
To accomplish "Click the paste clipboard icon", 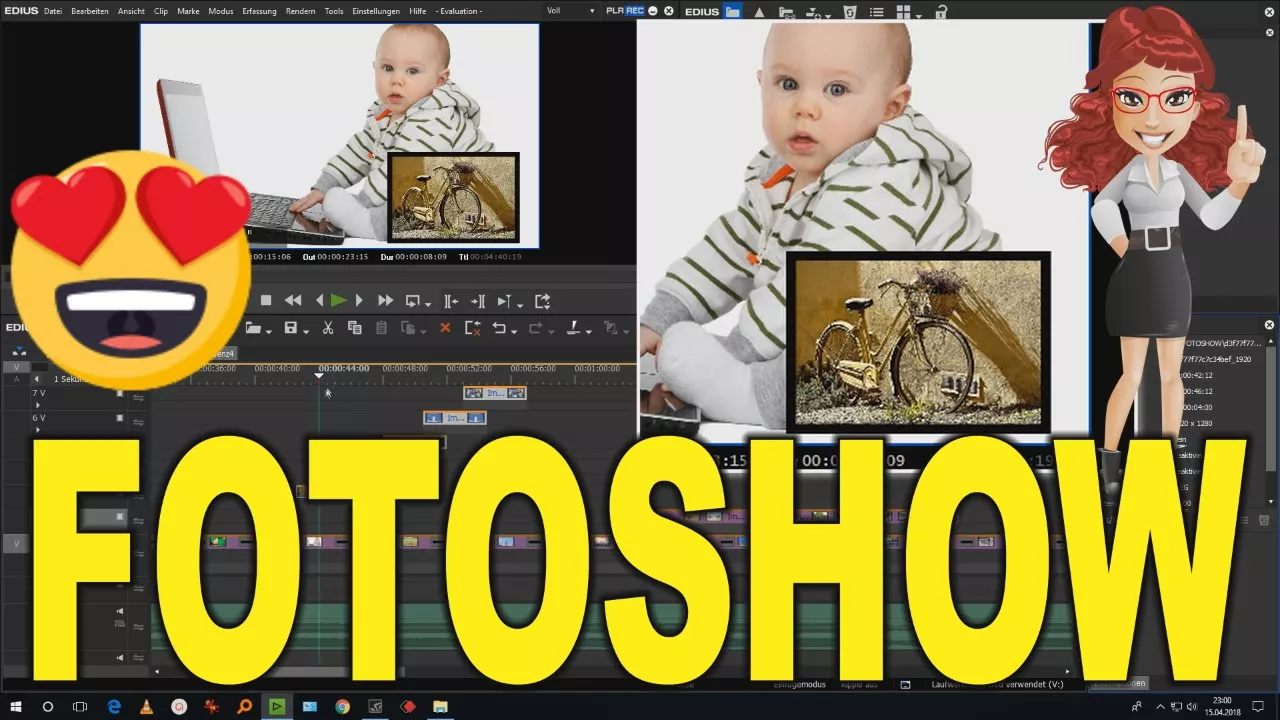I will 381,328.
